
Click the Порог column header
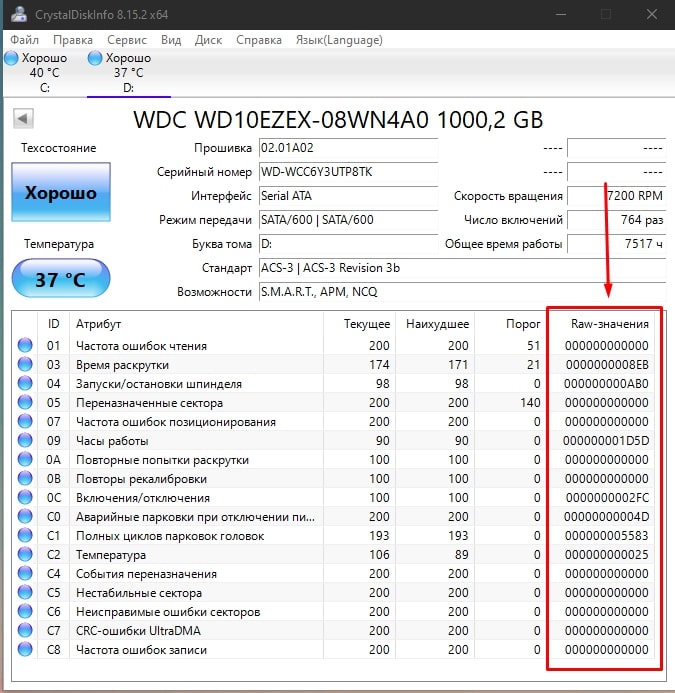510,324
